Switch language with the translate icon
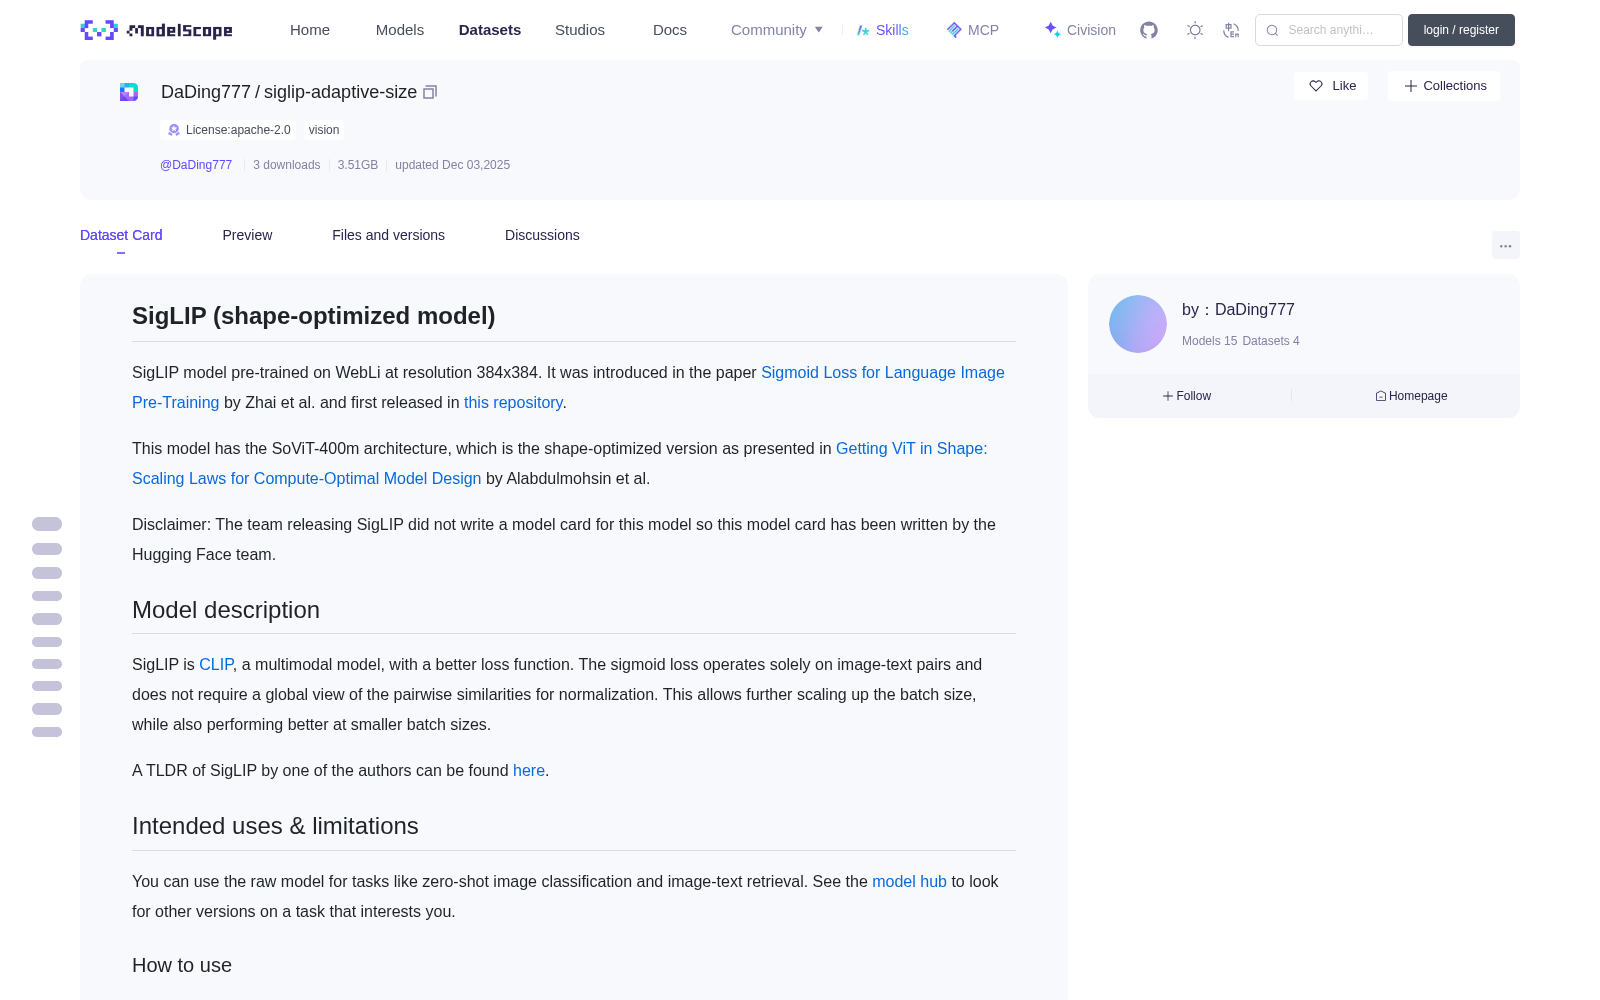 [1232, 30]
